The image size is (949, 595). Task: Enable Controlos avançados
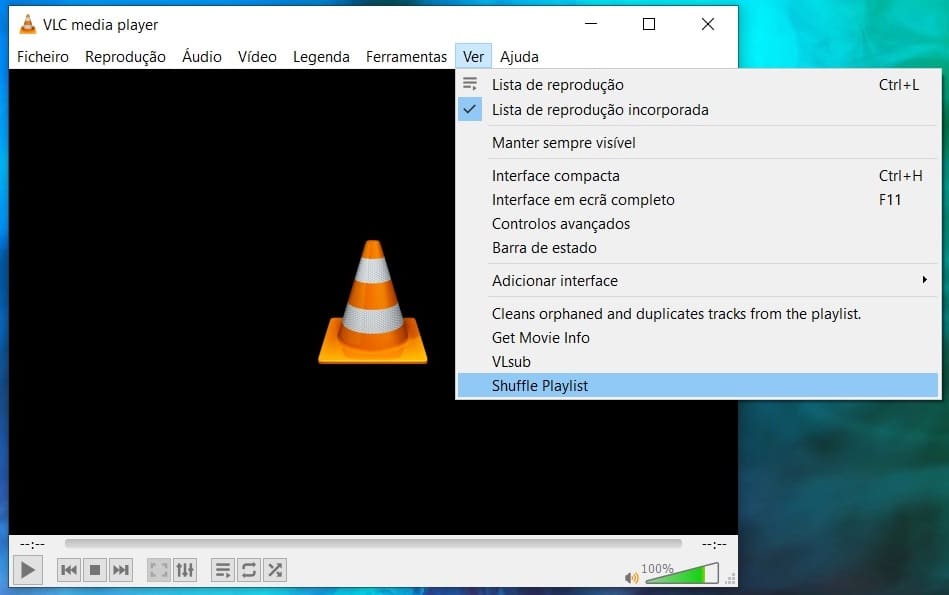point(698,224)
